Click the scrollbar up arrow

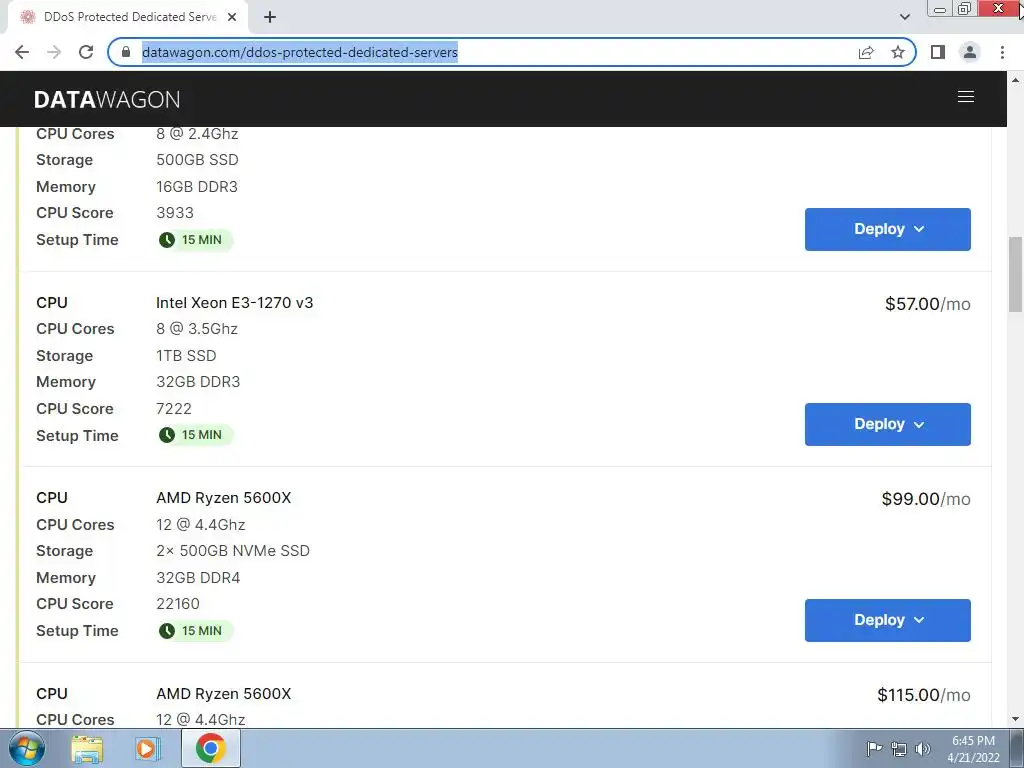coord(1015,80)
